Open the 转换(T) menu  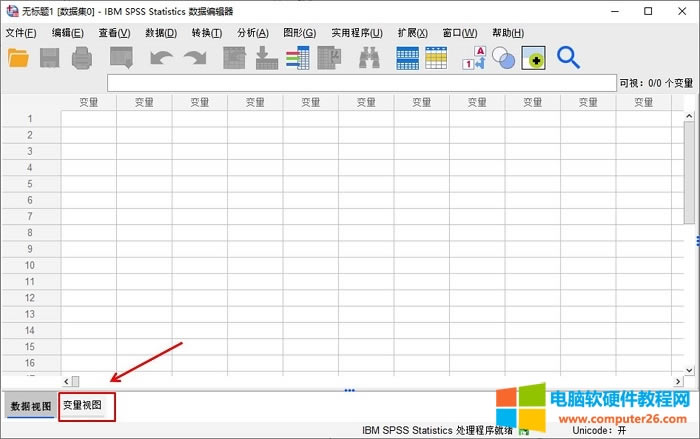coord(207,33)
